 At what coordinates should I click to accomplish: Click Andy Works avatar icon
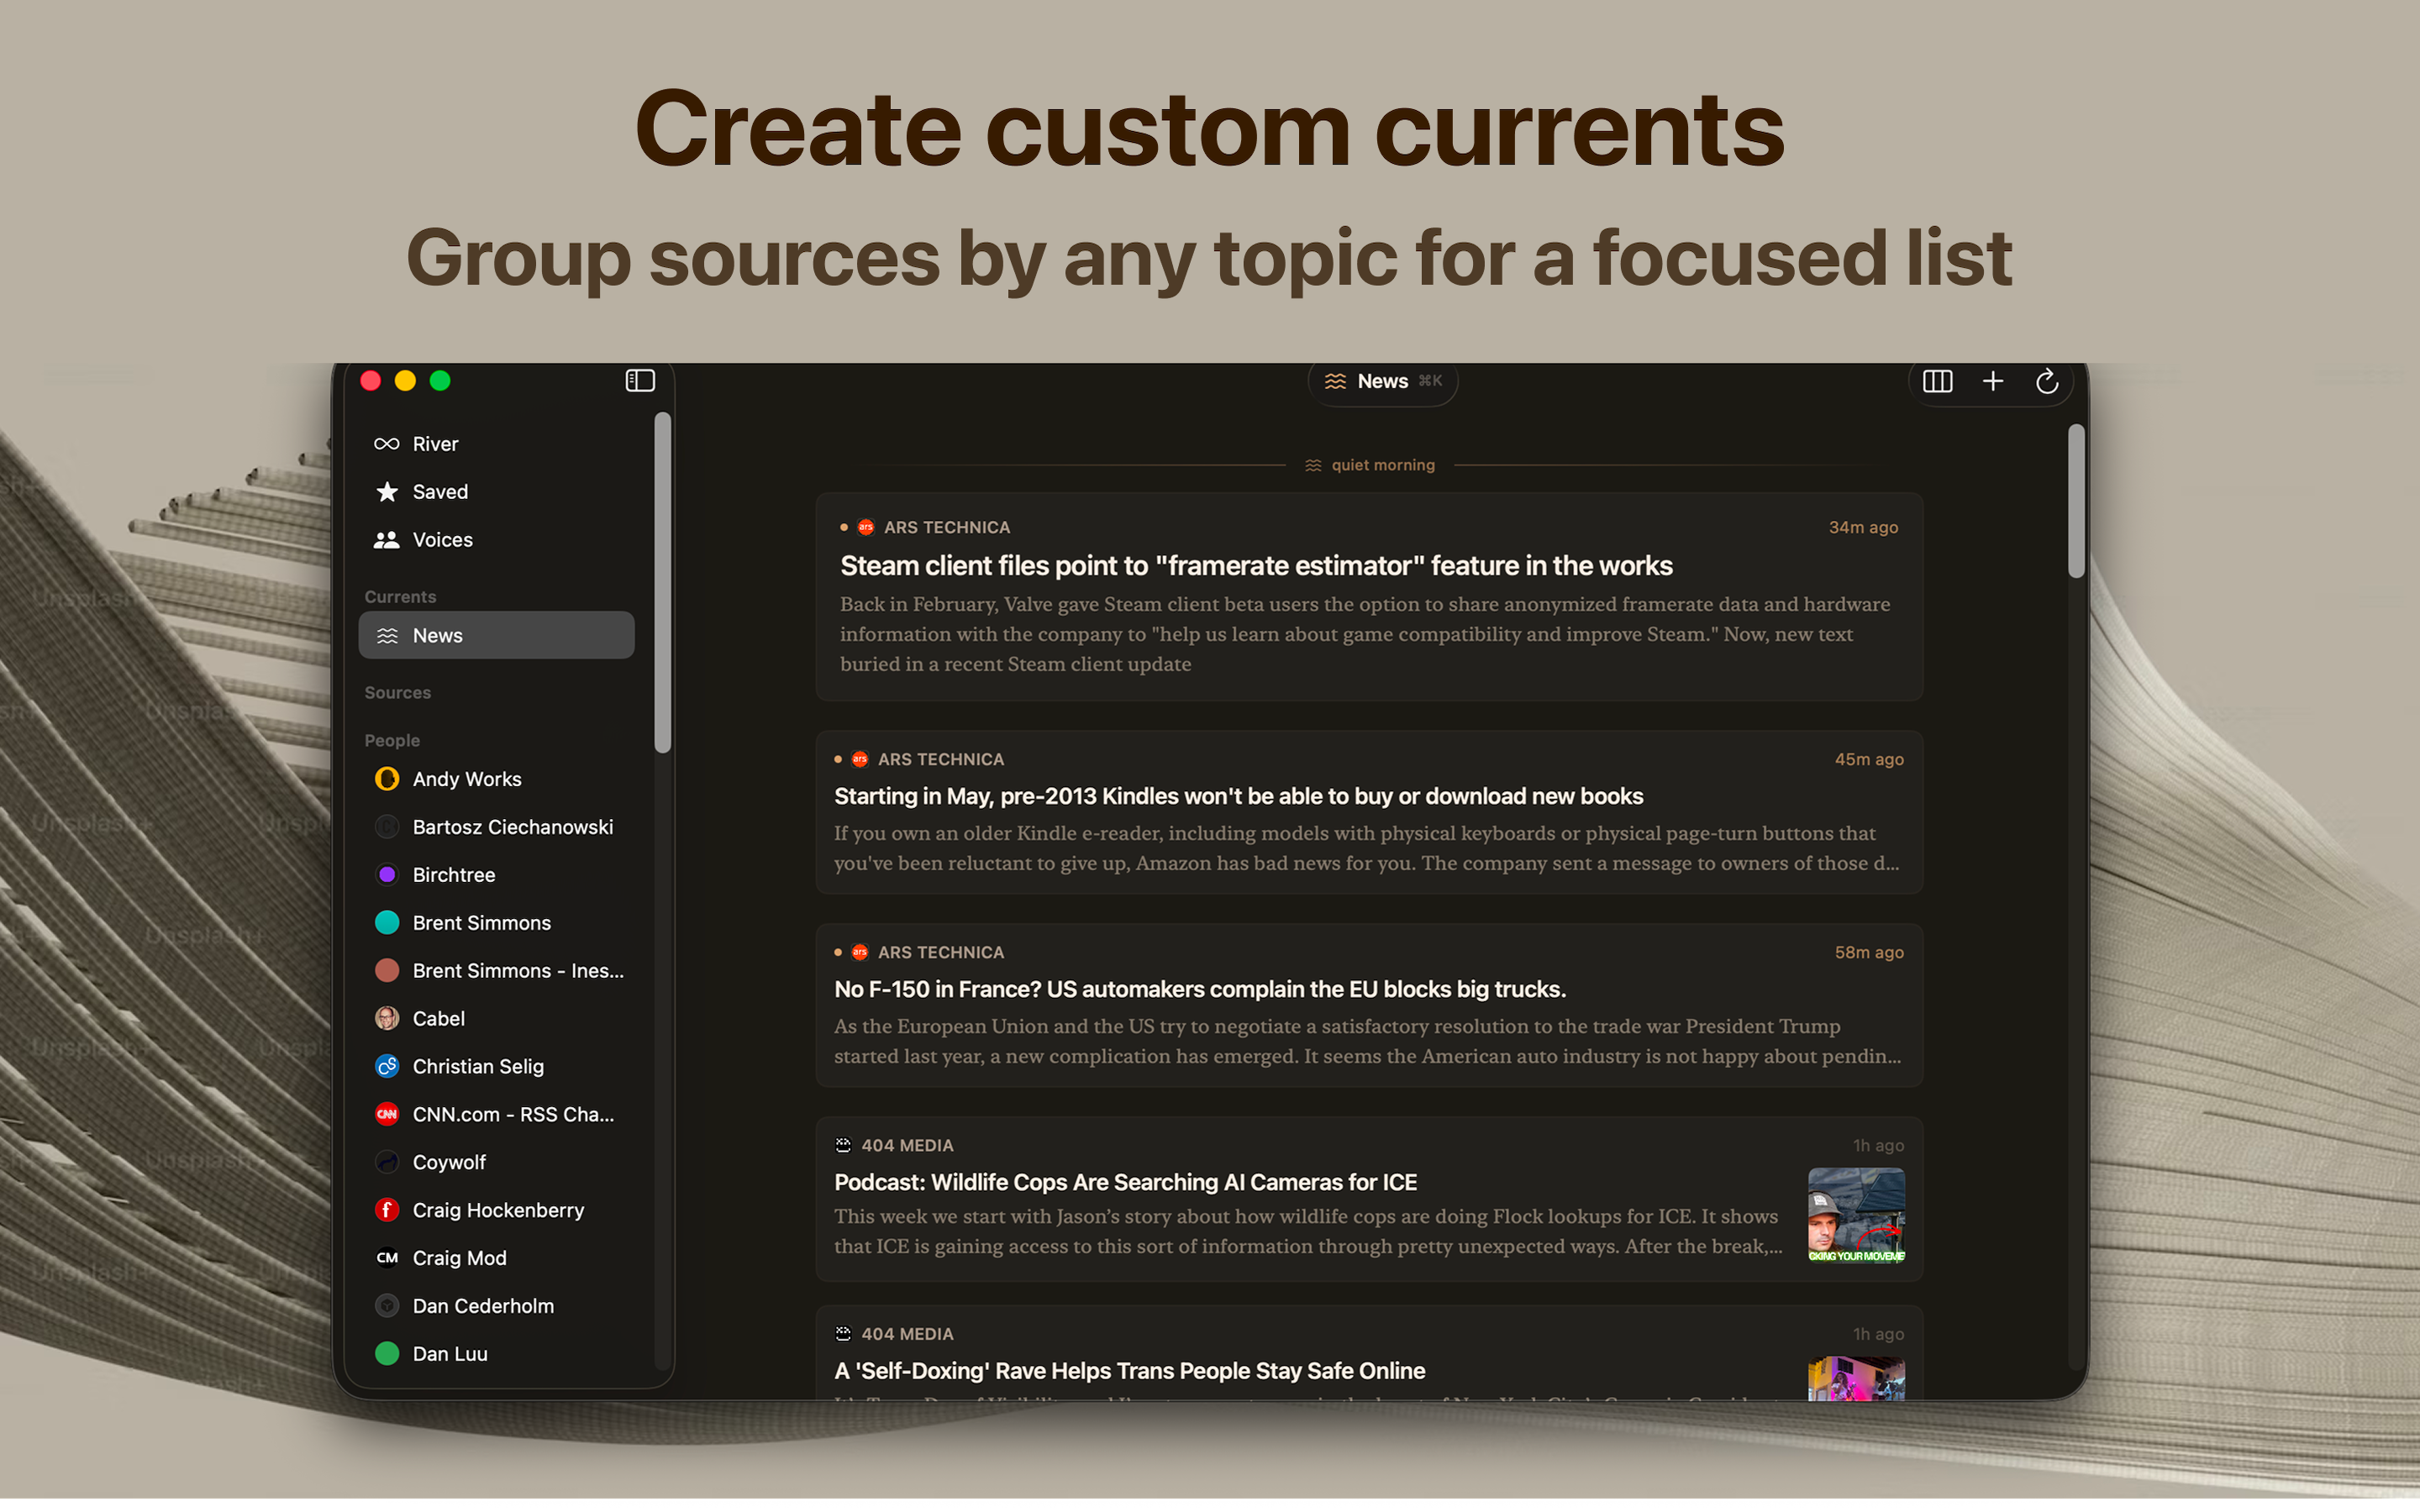[x=387, y=779]
